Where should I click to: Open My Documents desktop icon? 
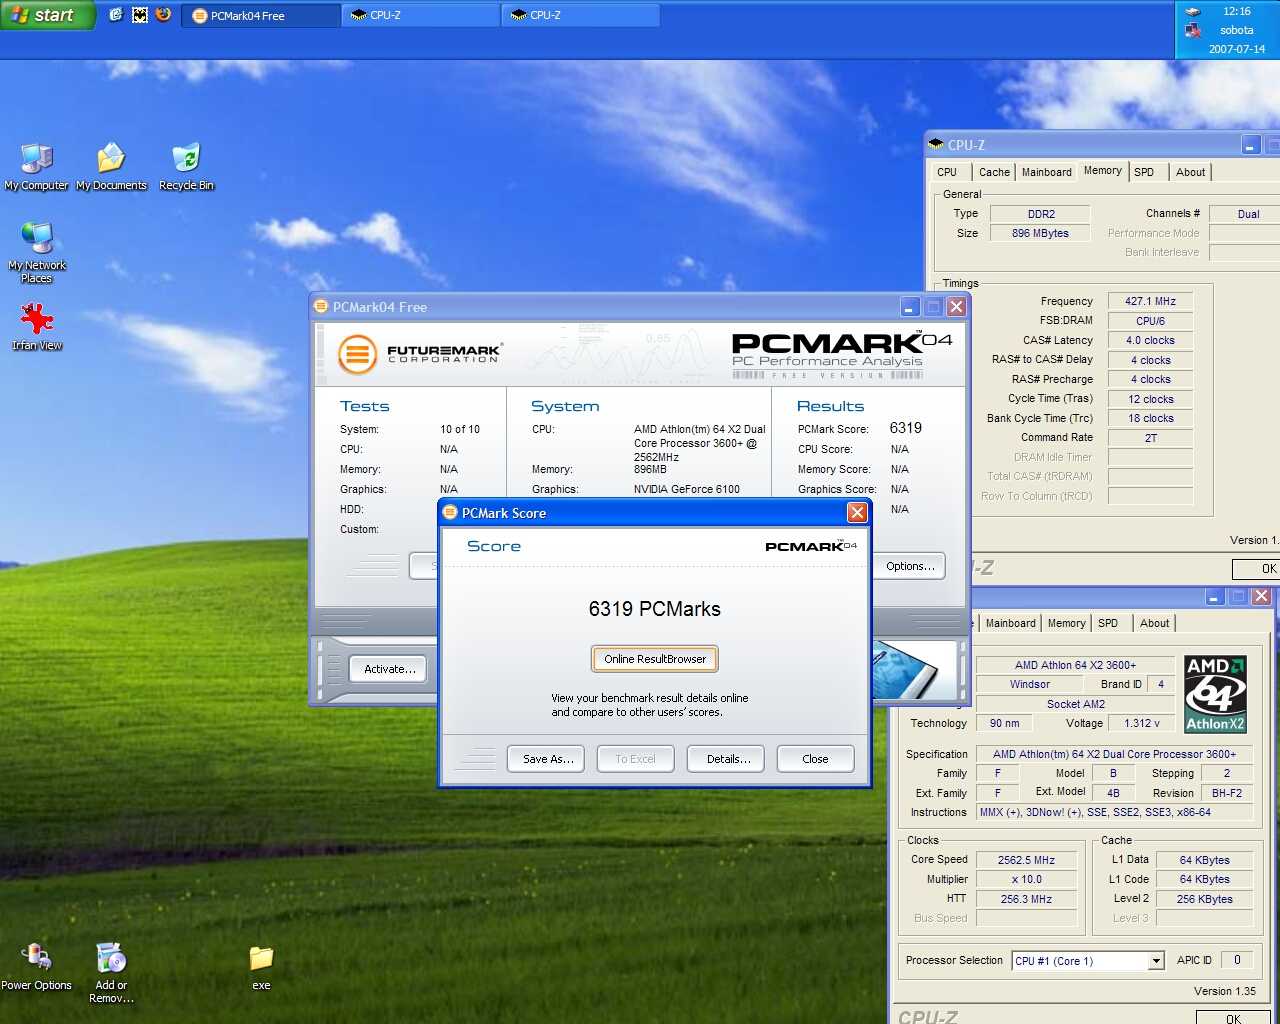click(x=111, y=167)
